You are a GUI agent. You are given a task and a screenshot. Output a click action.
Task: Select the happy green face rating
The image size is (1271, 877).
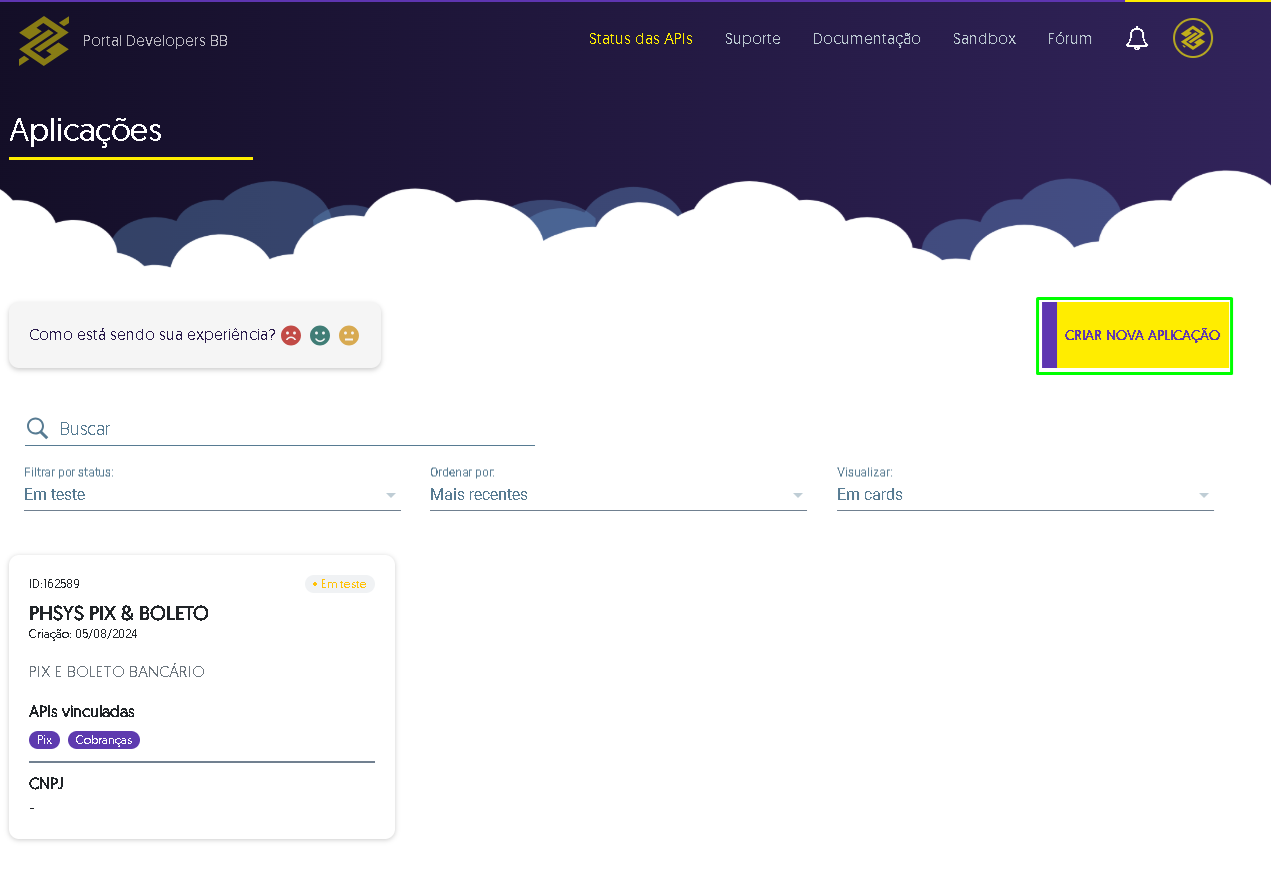[x=320, y=335]
